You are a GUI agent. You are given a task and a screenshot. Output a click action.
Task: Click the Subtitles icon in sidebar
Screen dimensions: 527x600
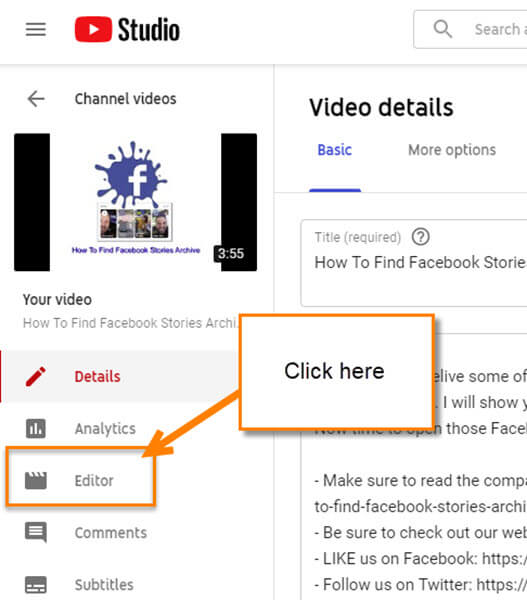click(36, 585)
